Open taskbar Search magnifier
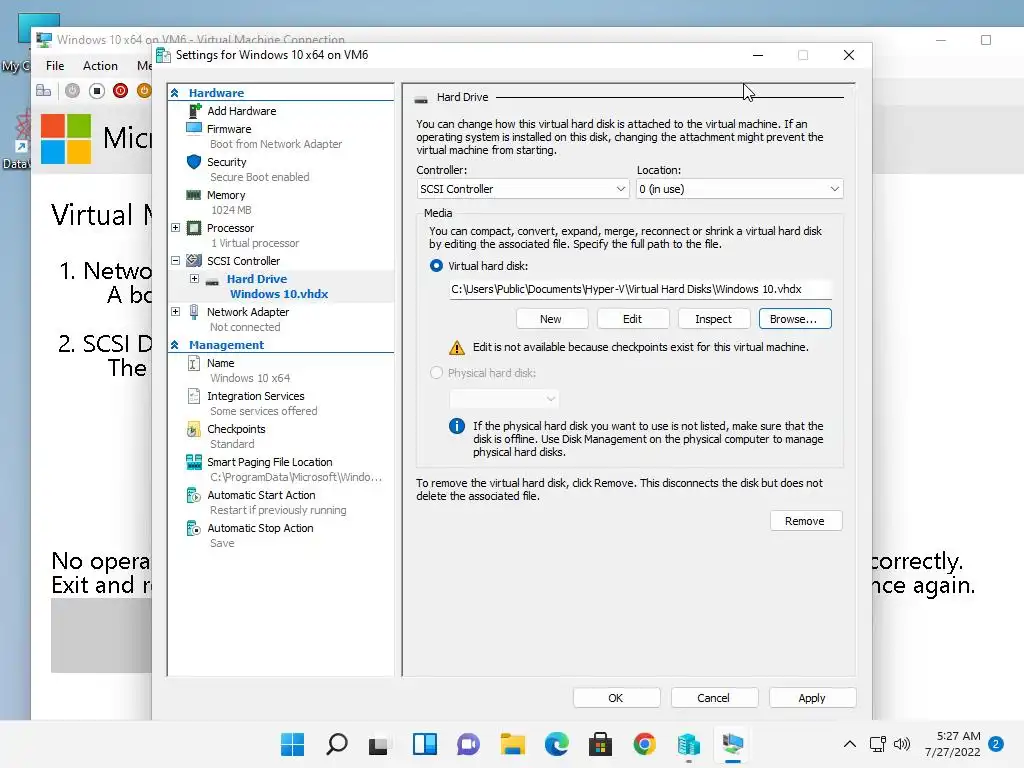The height and width of the screenshot is (768, 1024). (337, 744)
